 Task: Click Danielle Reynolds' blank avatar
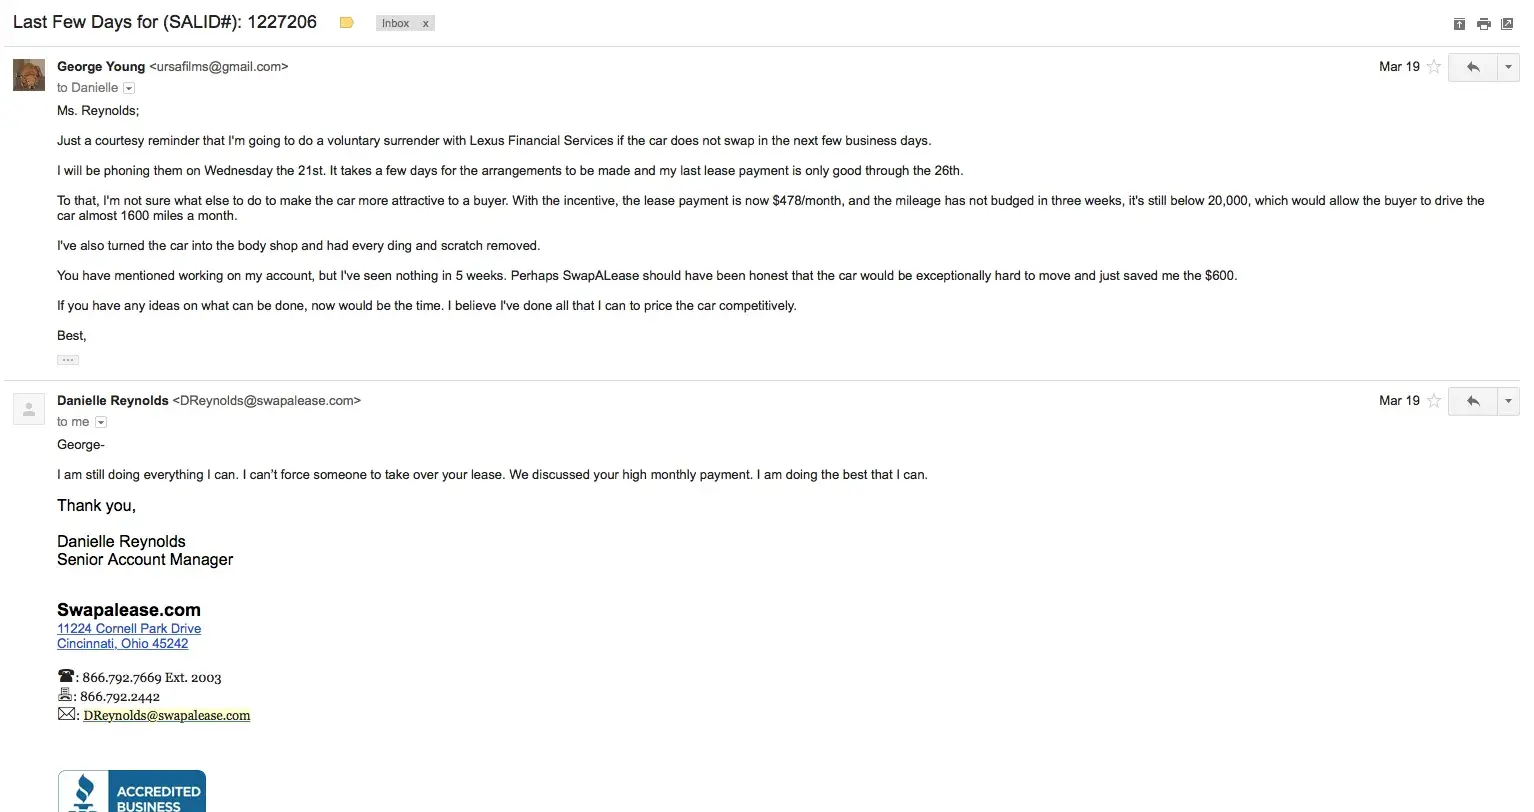coord(29,409)
